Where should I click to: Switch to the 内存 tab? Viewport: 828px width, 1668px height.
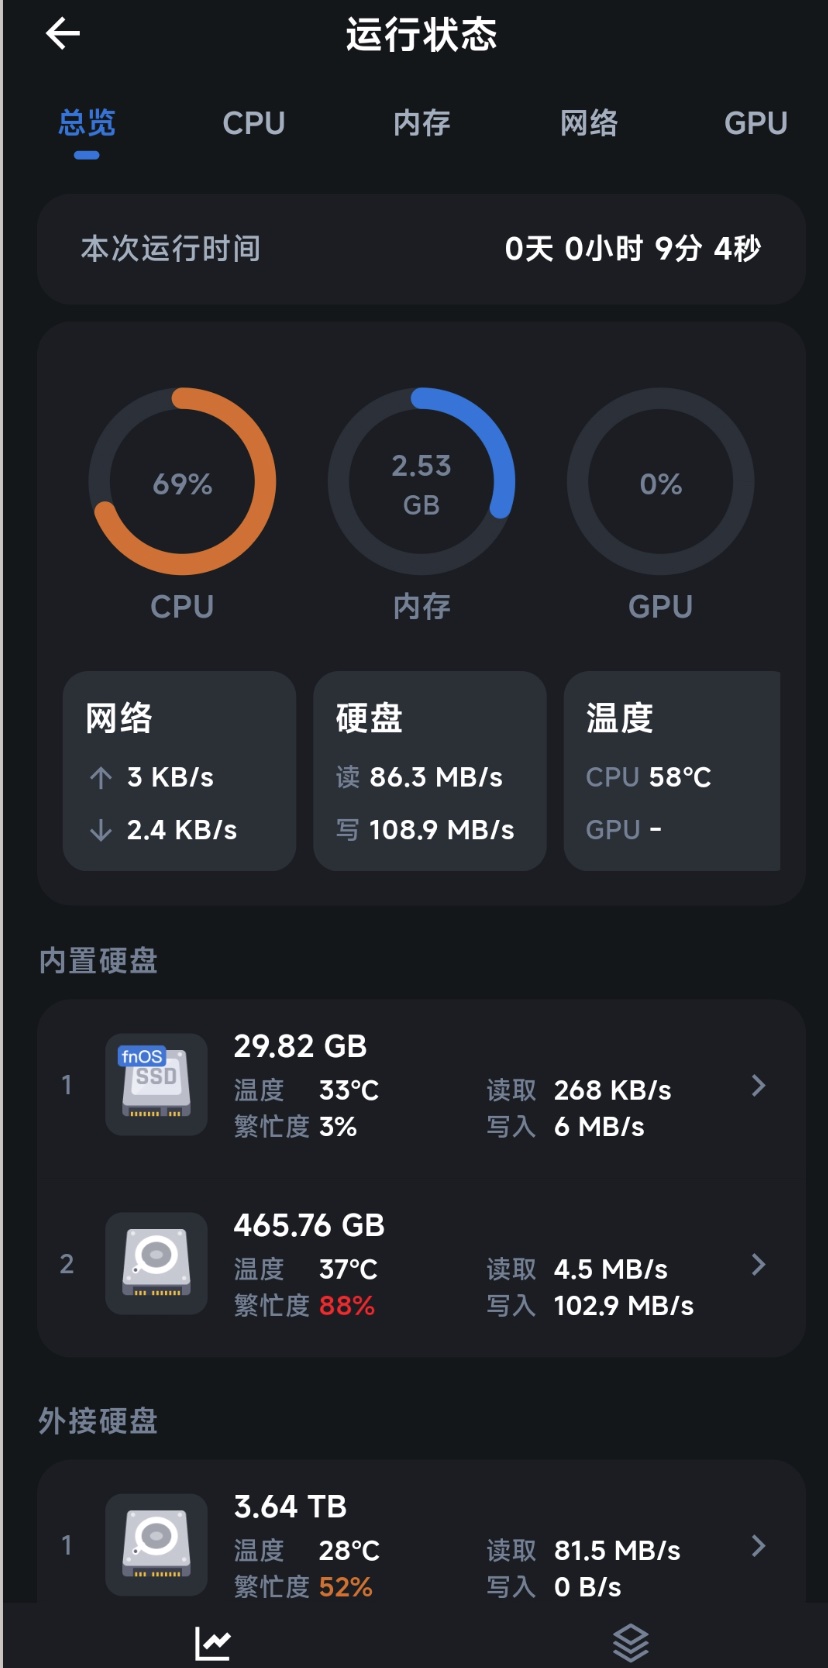click(421, 123)
